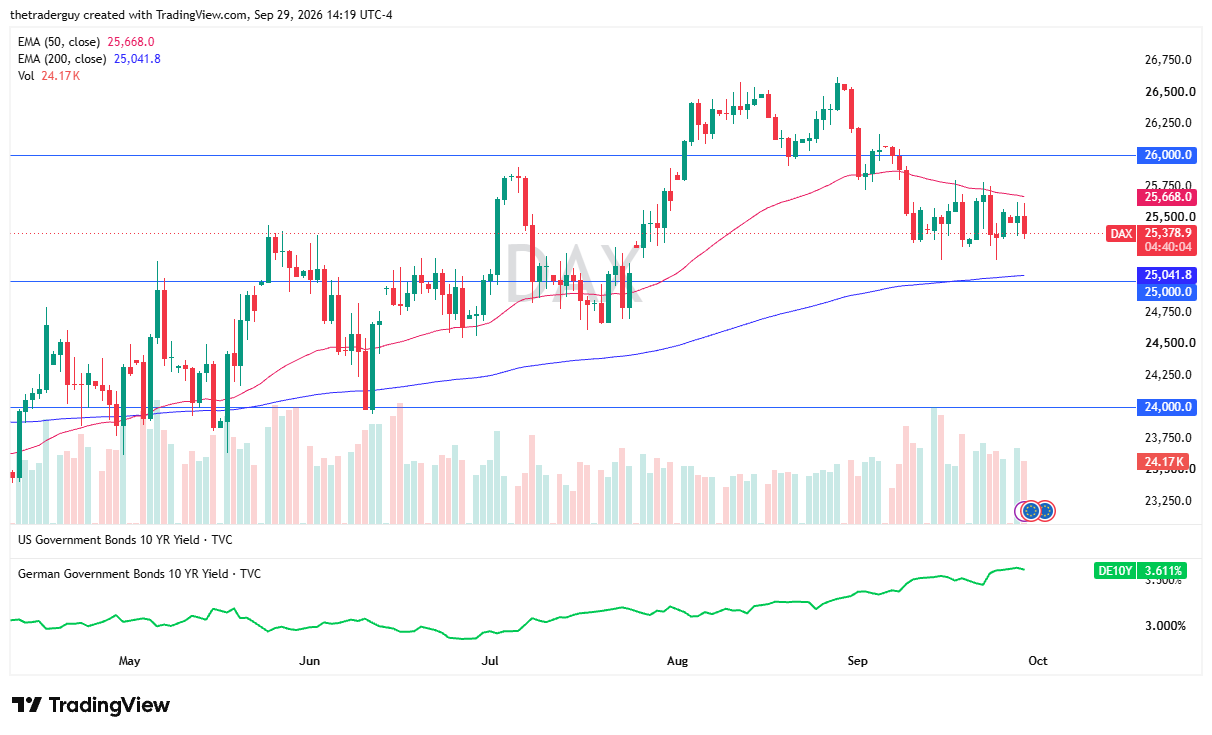Click the 25,378.9 last price tag
1212x735 pixels.
1166,233
